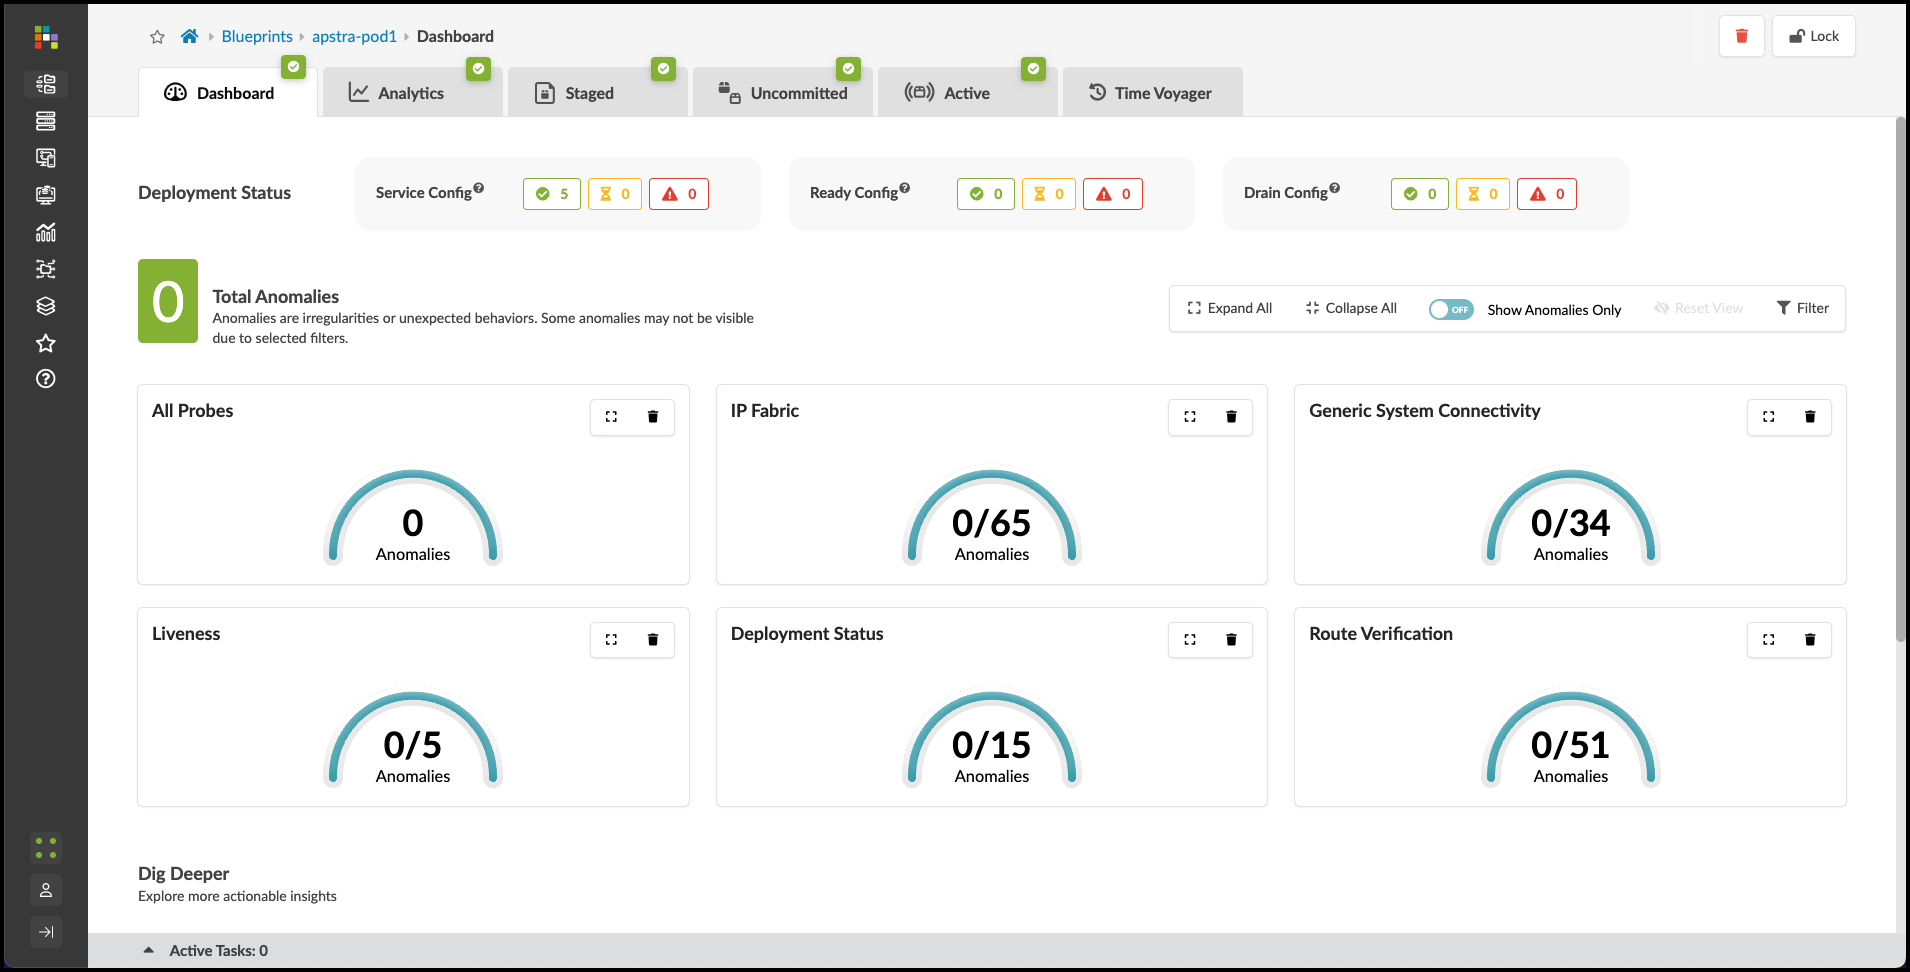
Task: Open the Analytics icon in left sidebar
Action: pyautogui.click(x=46, y=232)
